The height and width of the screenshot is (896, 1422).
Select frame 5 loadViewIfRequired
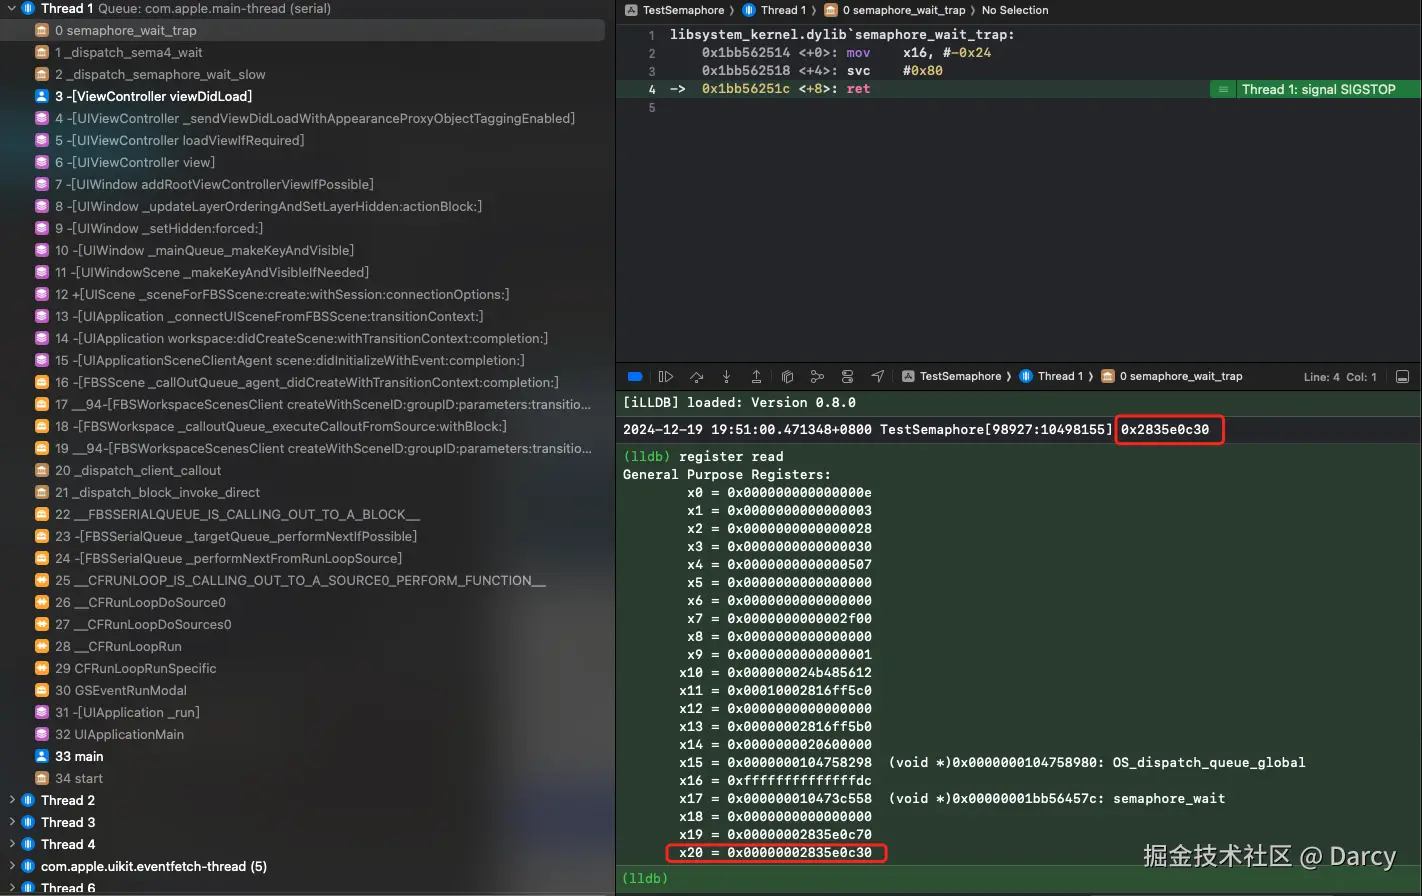pos(304,140)
